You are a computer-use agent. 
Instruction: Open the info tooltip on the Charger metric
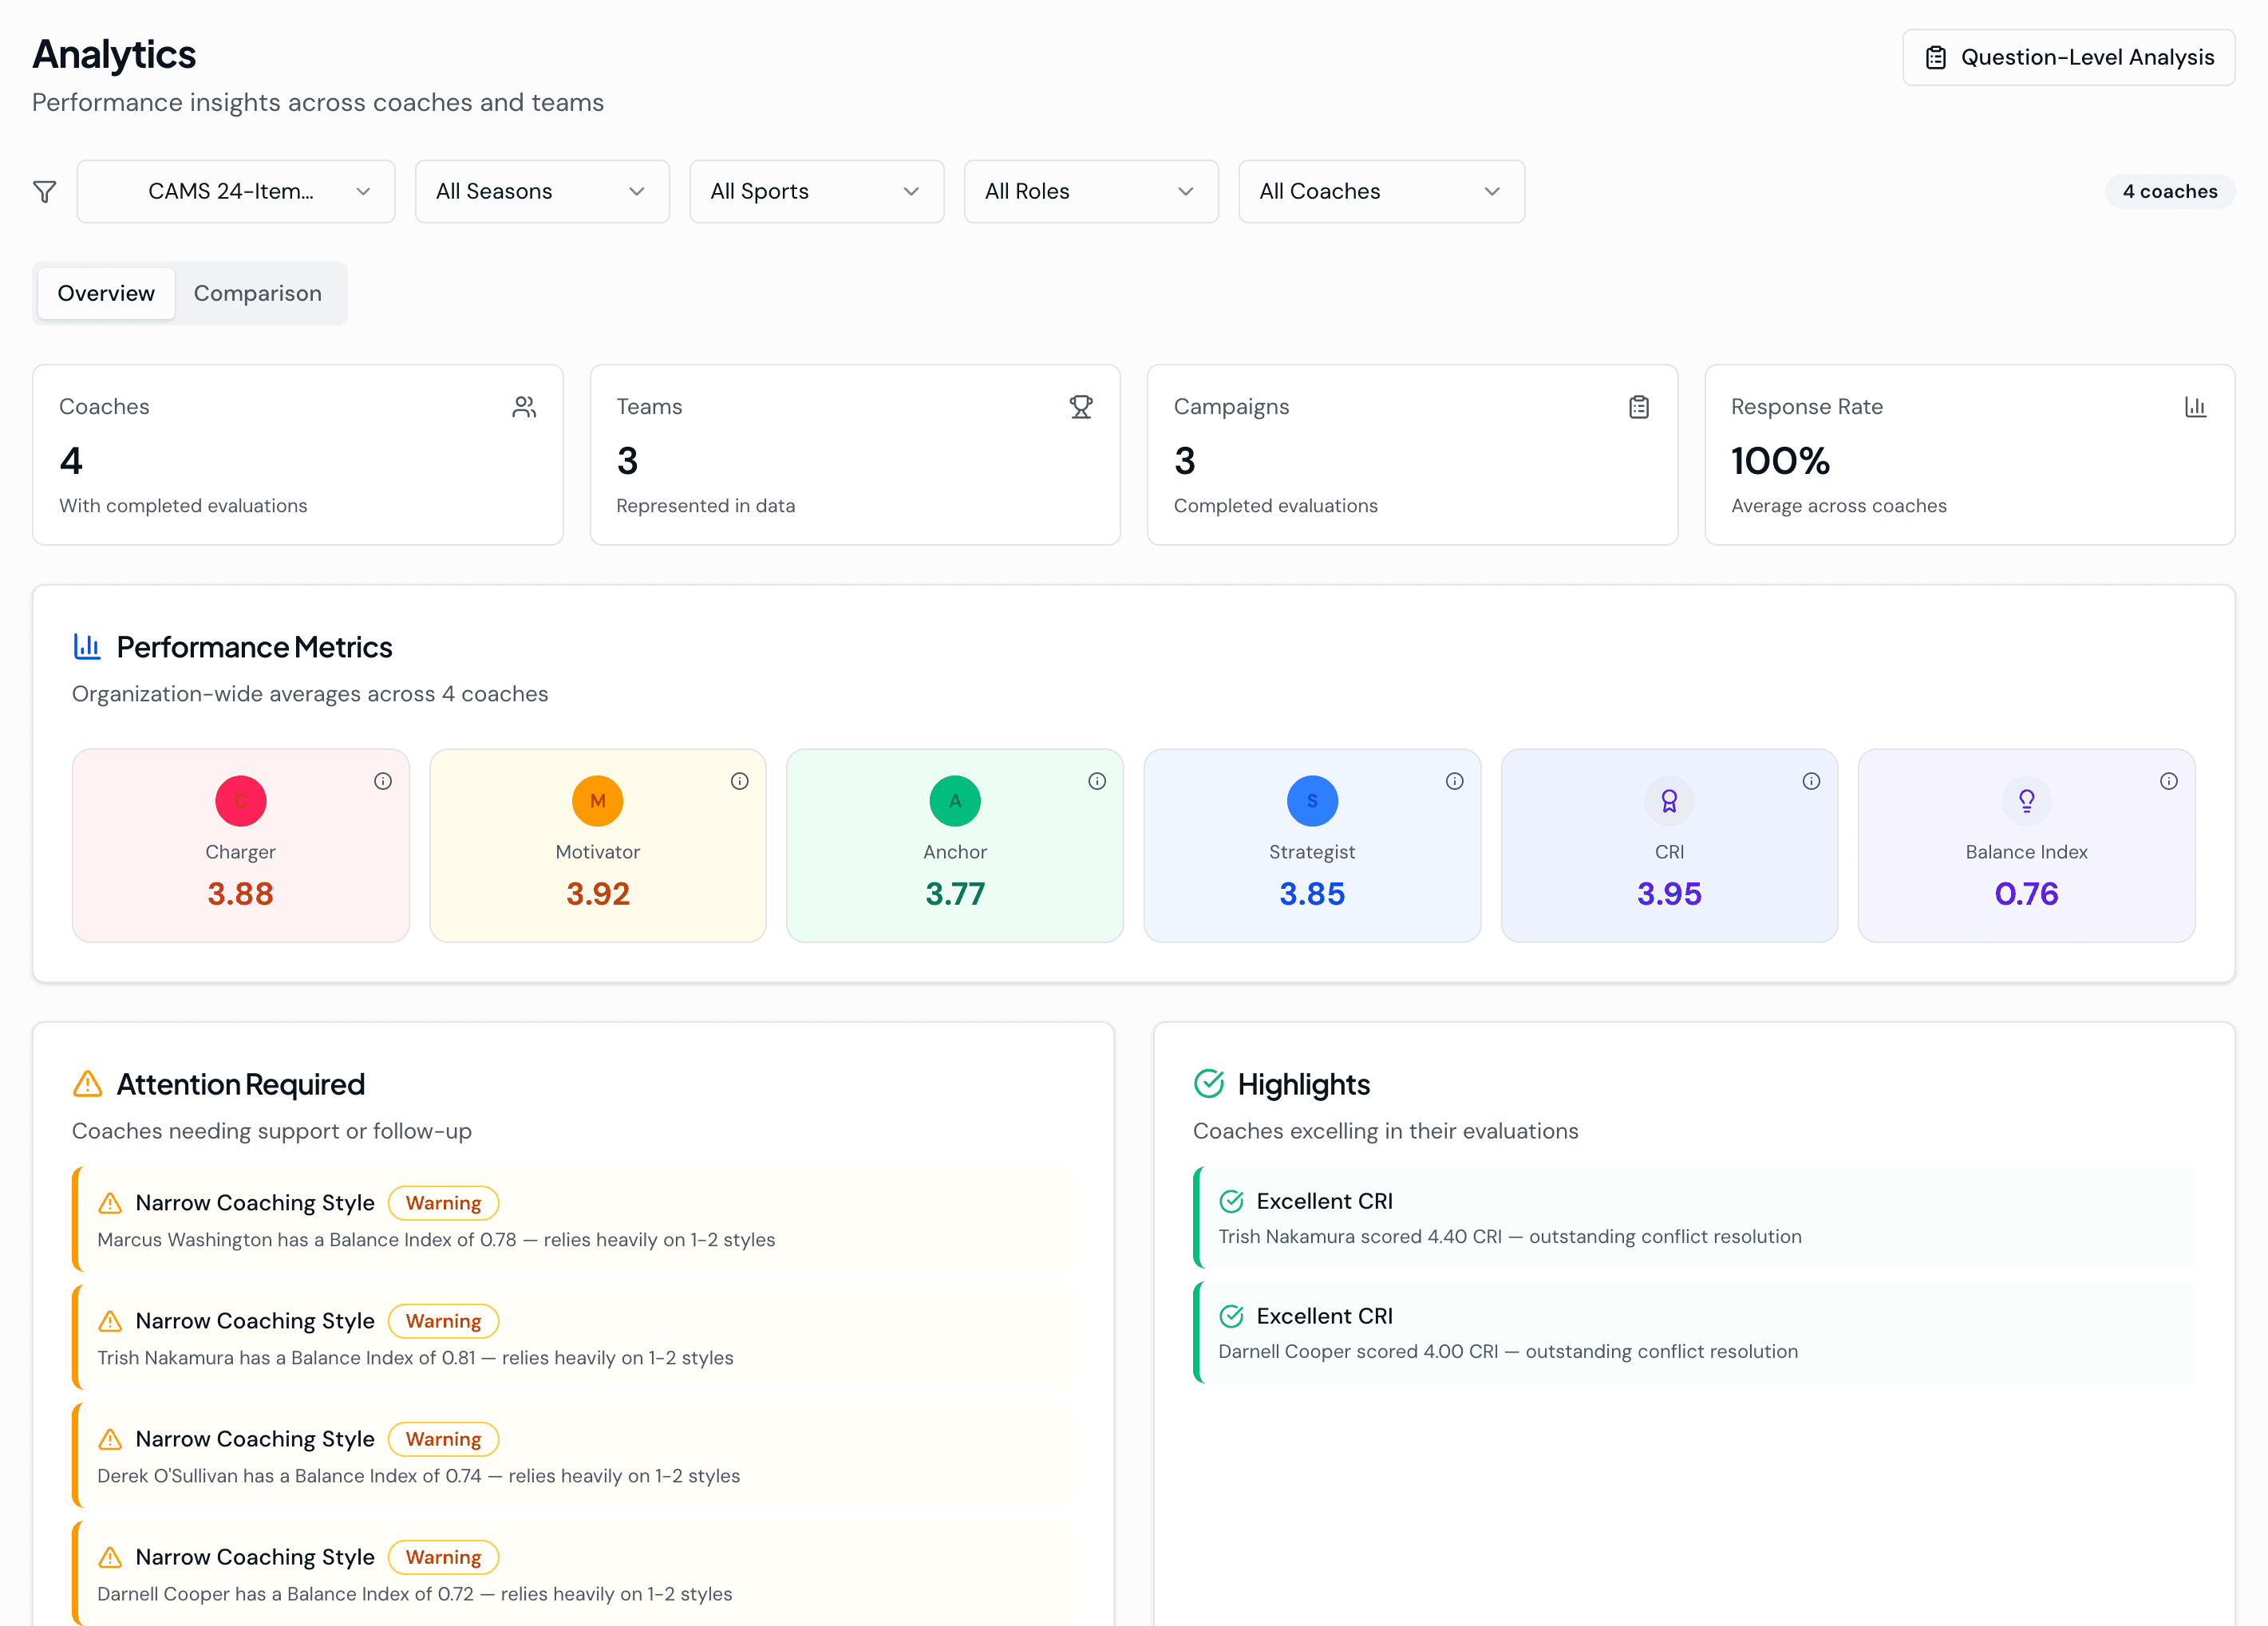[x=383, y=781]
